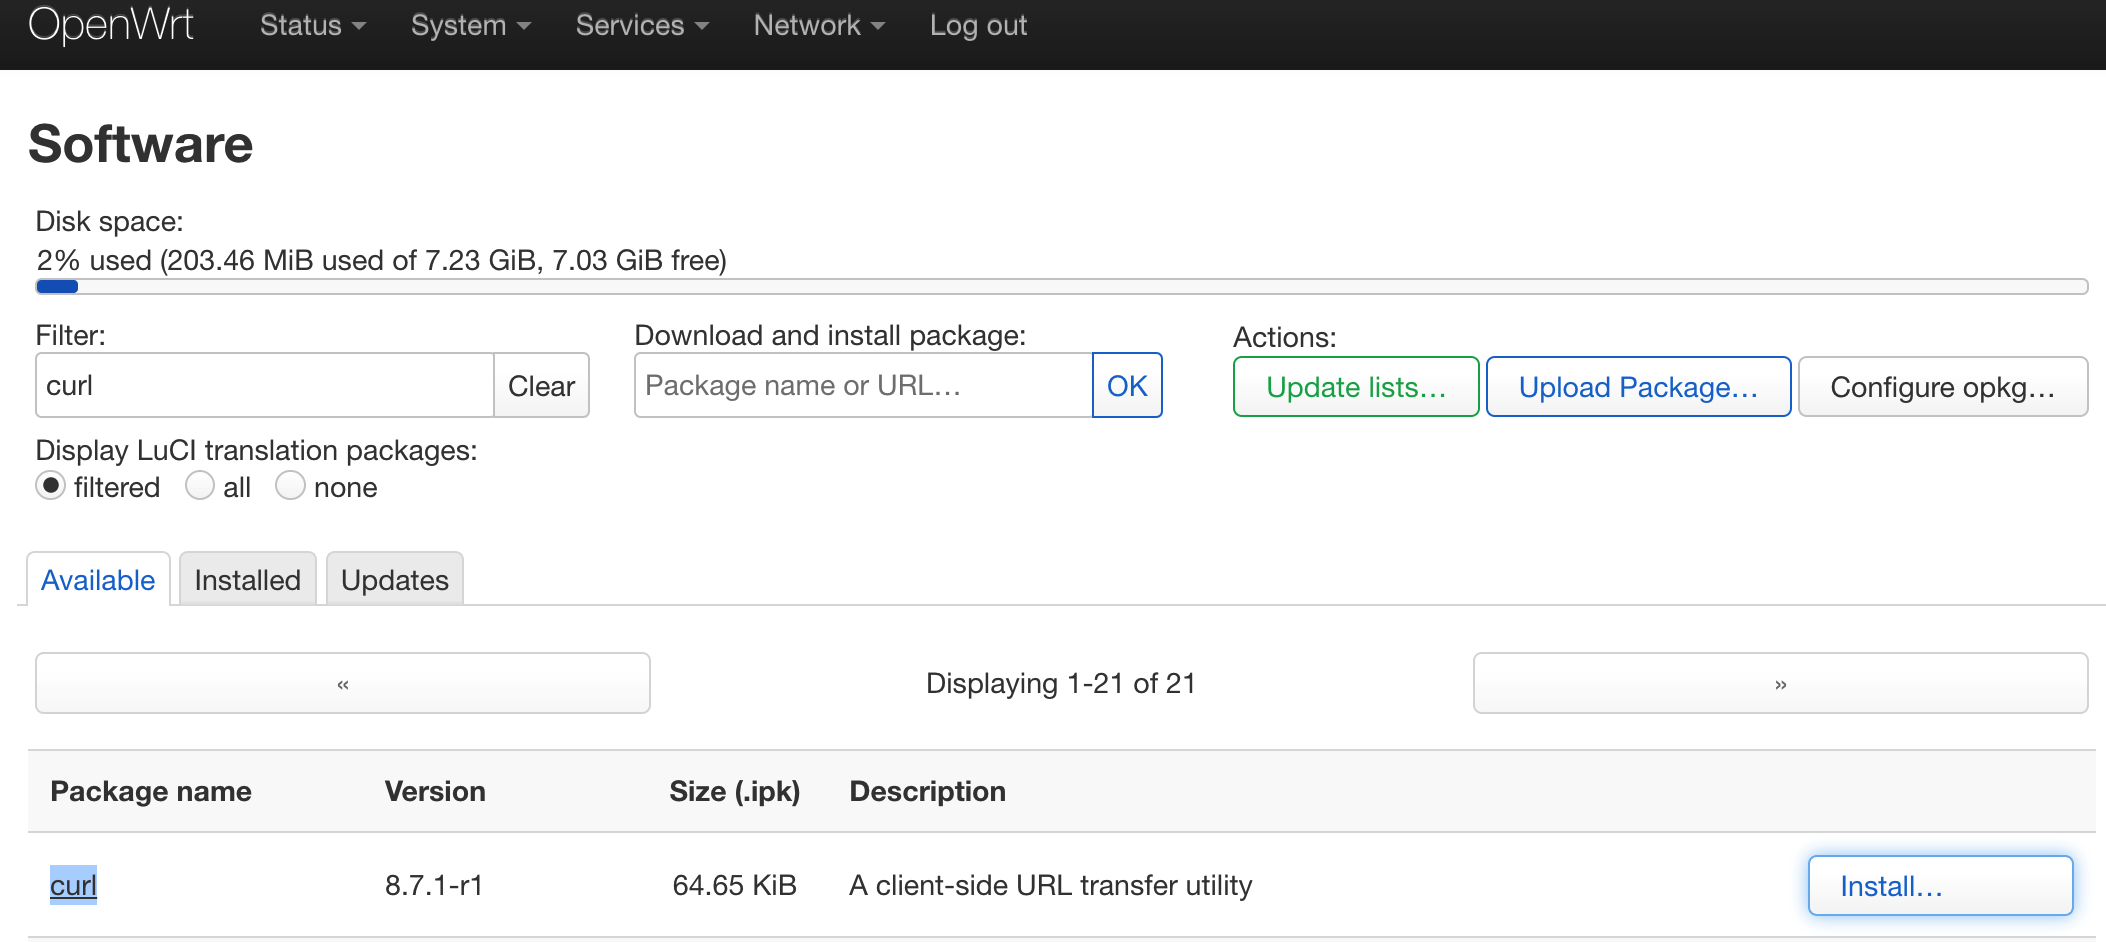Screen dimensions: 2106x942
Task: Click Log out in the top bar
Action: pyautogui.click(x=978, y=25)
